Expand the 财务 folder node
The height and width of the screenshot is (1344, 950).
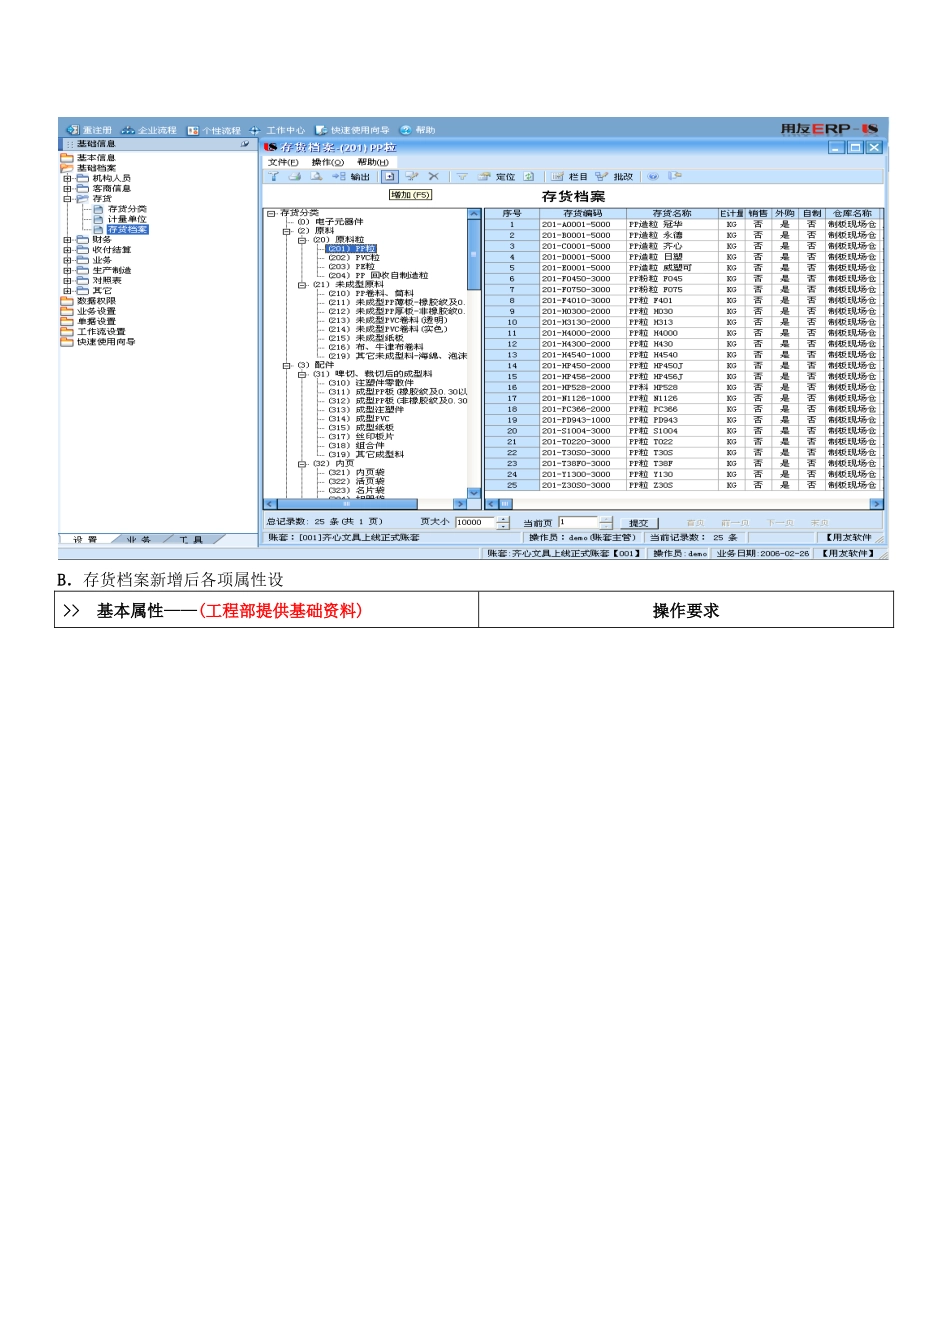click(67, 240)
